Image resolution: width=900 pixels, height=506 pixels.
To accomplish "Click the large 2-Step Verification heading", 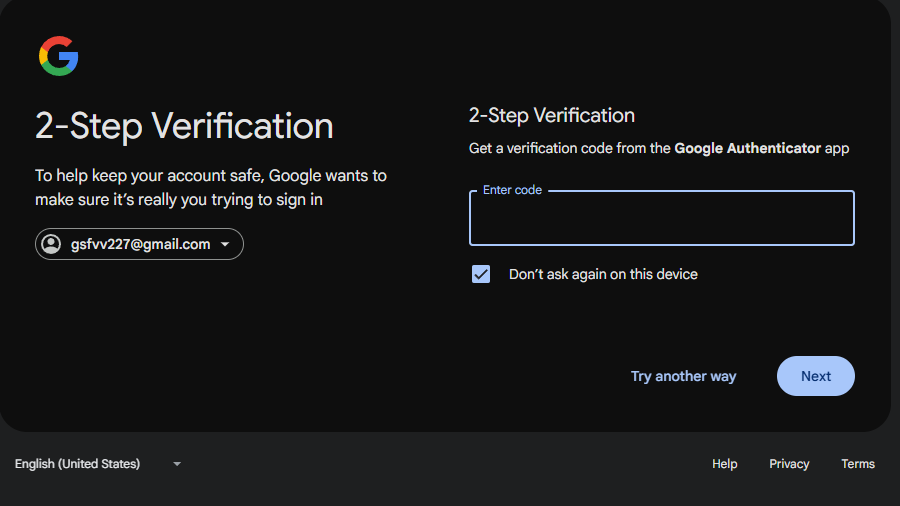I will (x=184, y=127).
